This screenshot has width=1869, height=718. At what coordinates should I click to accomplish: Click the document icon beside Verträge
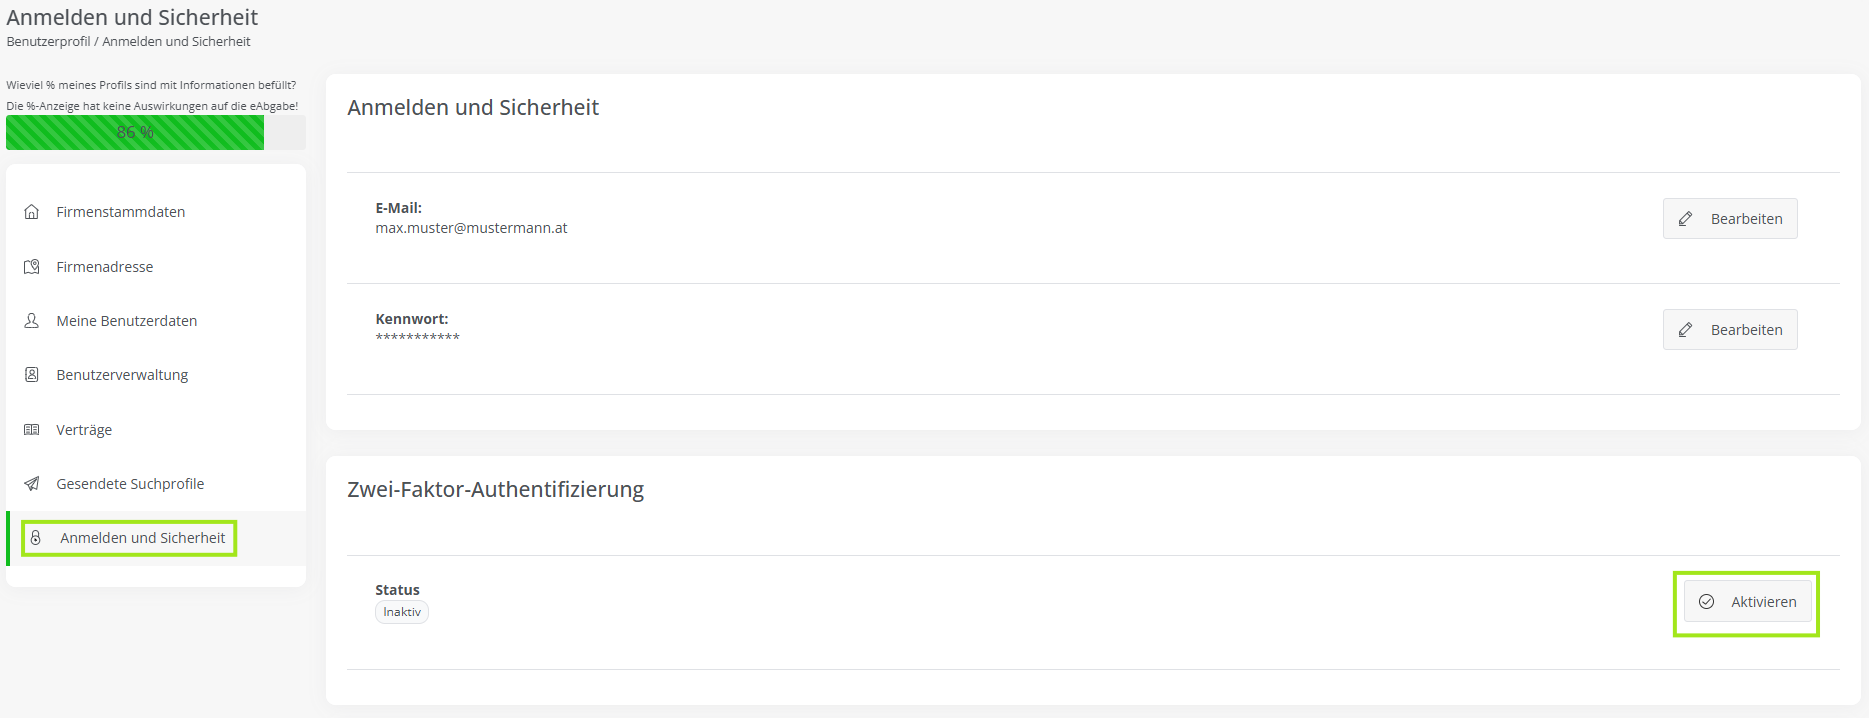(x=32, y=430)
